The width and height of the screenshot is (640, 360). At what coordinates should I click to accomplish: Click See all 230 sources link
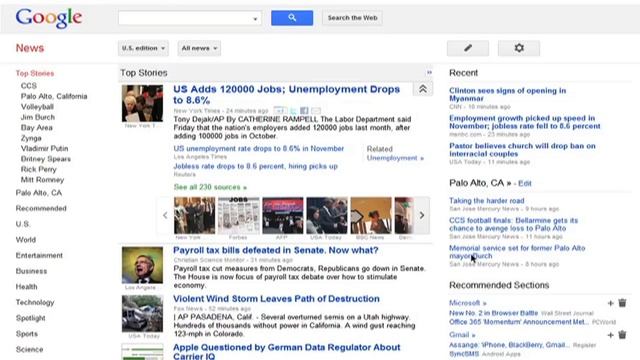(x=210, y=187)
